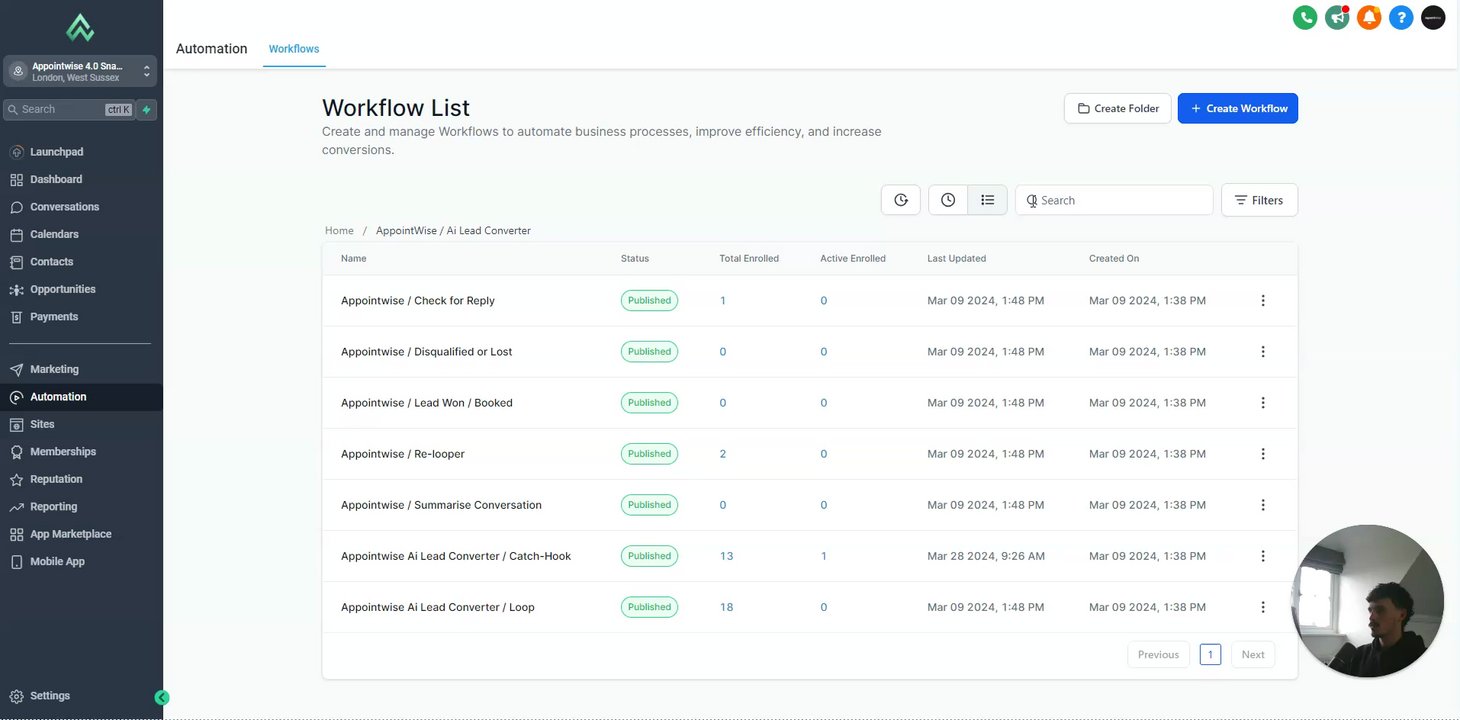Click the workflow Search field

1120,200
